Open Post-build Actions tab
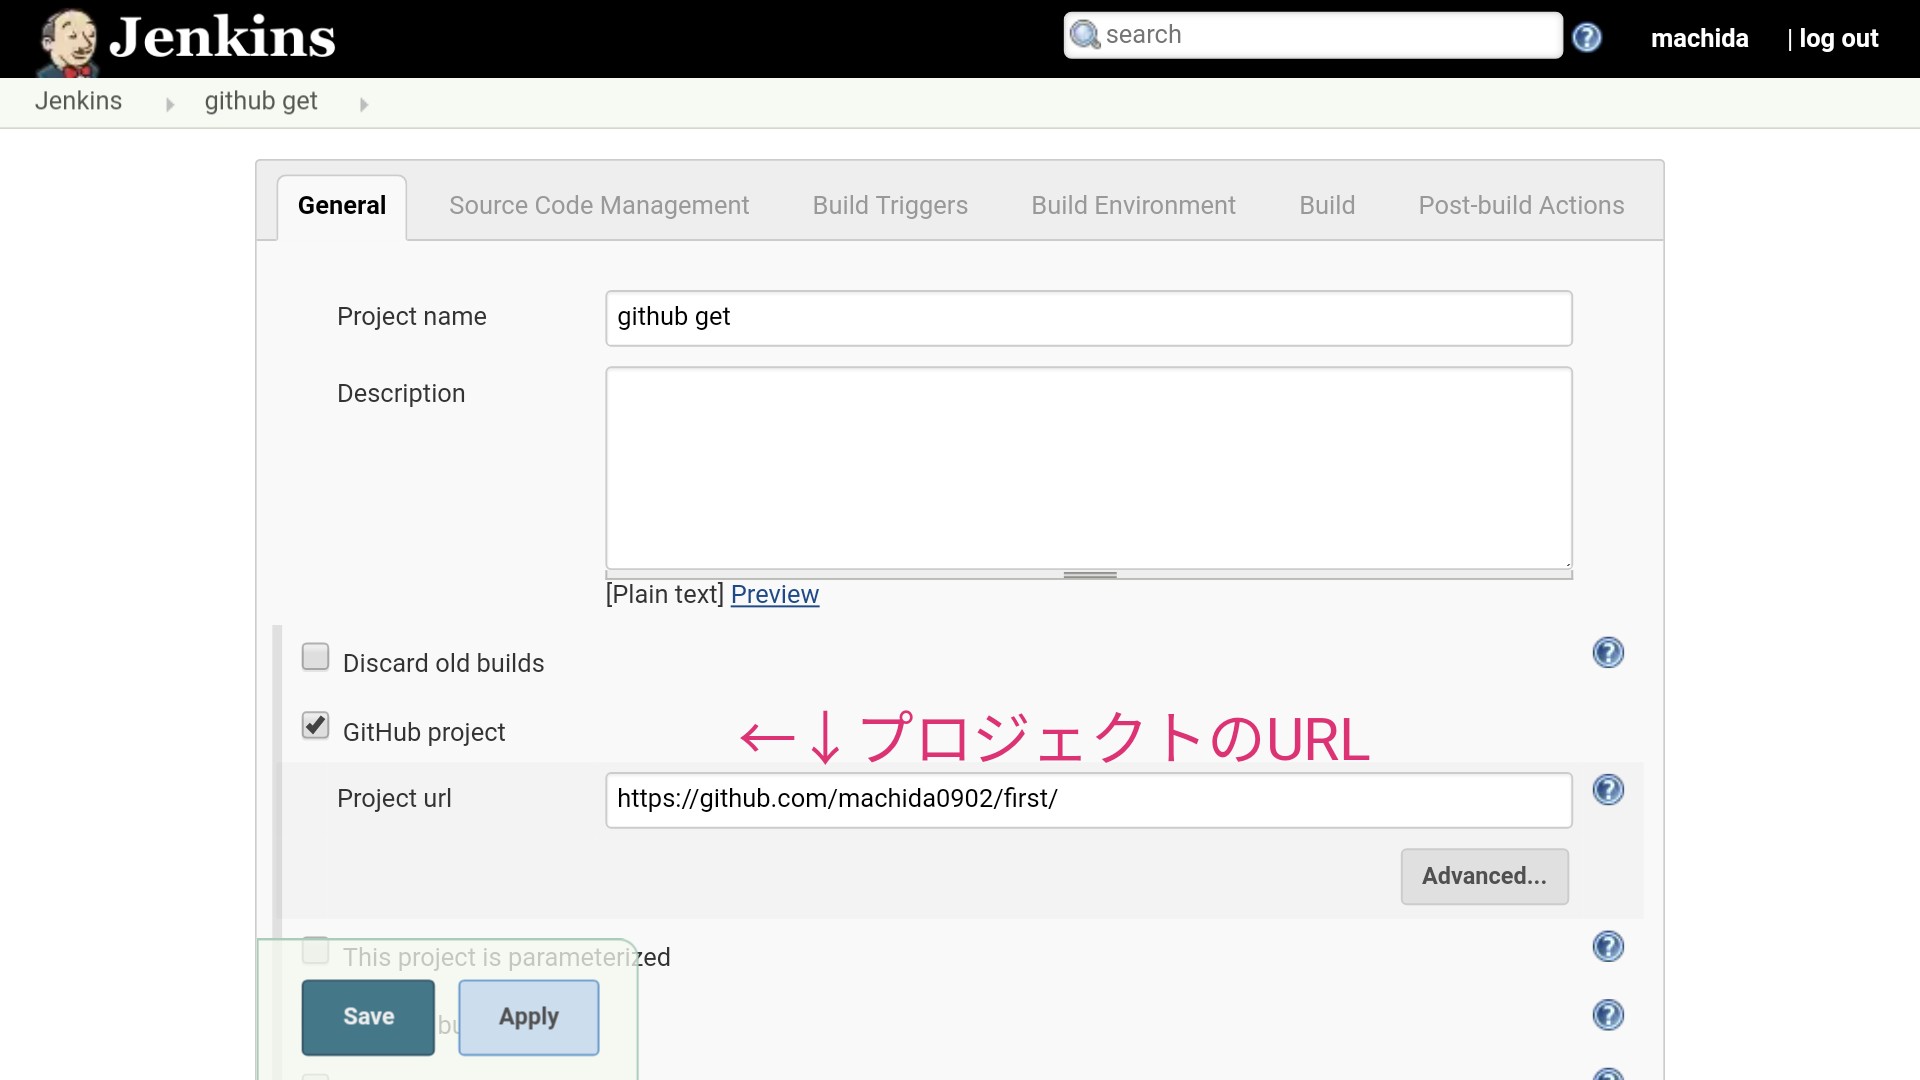The image size is (1920, 1080). 1521,206
